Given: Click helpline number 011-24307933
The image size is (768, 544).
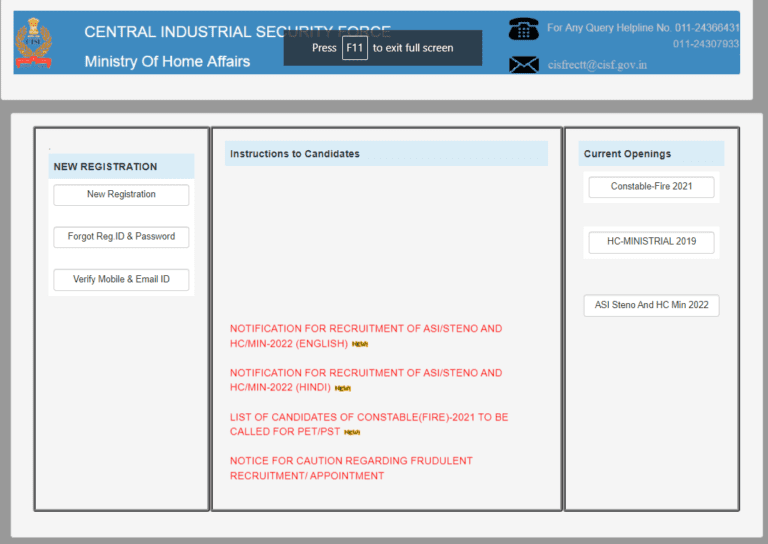Looking at the screenshot, I should pyautogui.click(x=705, y=44).
